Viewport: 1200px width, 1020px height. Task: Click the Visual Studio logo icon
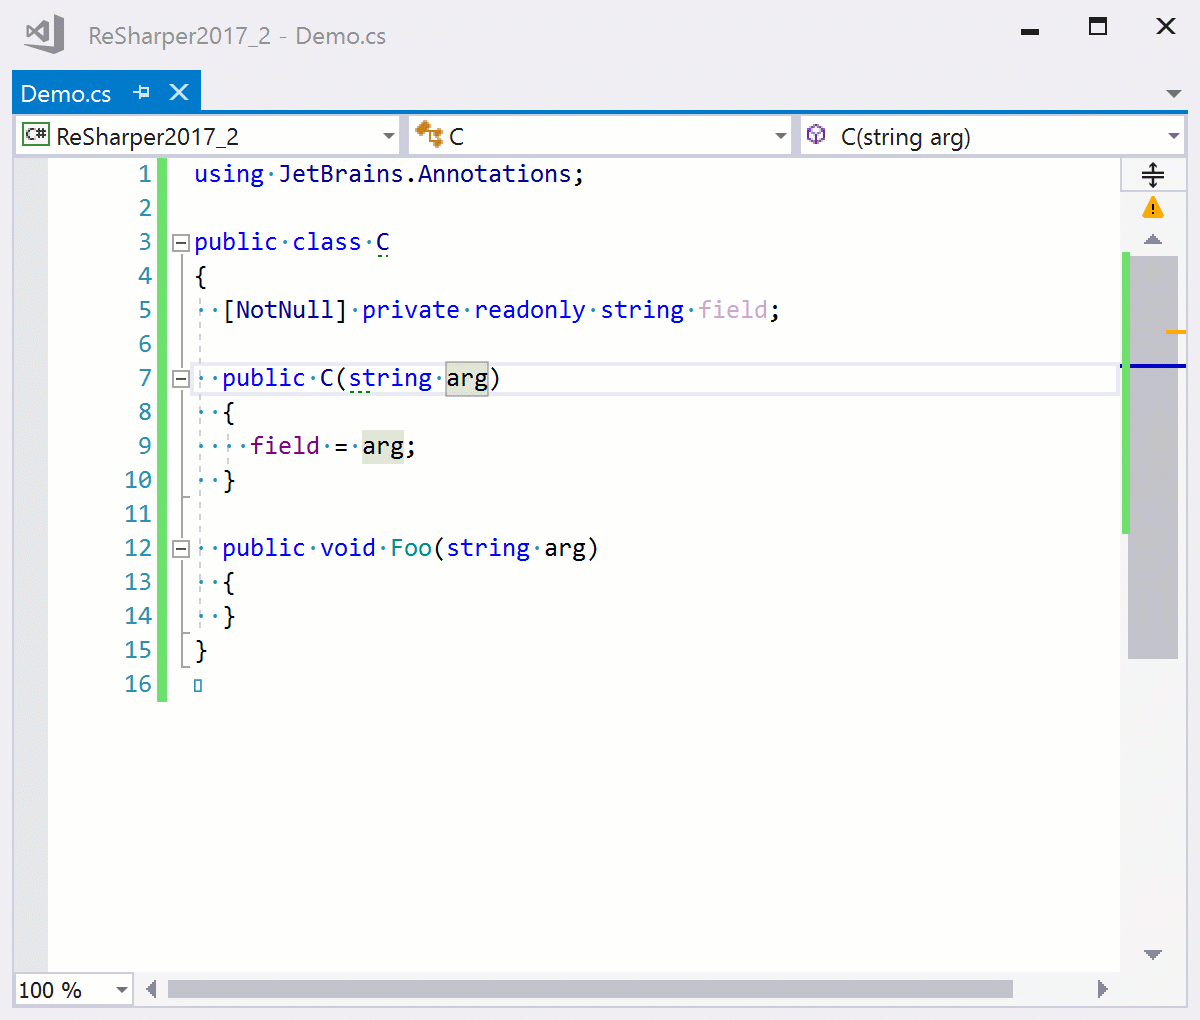pos(44,35)
